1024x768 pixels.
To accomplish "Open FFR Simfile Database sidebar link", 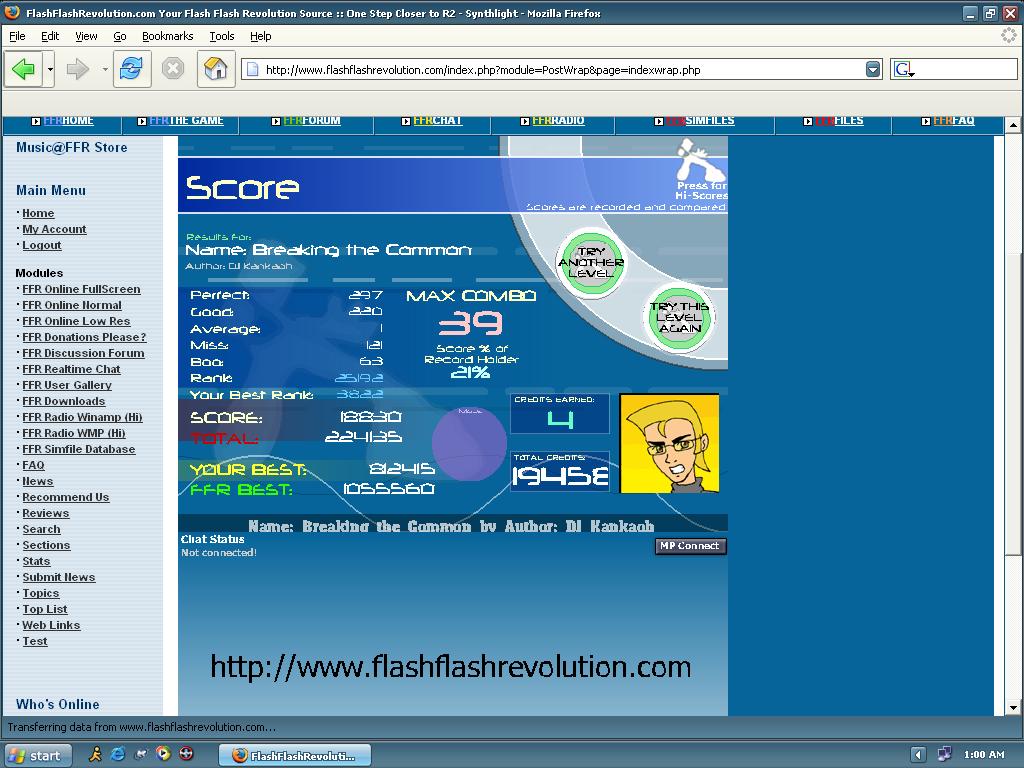I will point(78,449).
